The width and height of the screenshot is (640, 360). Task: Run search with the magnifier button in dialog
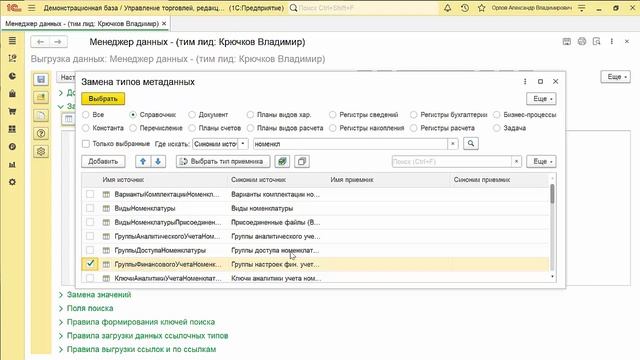pos(471,144)
